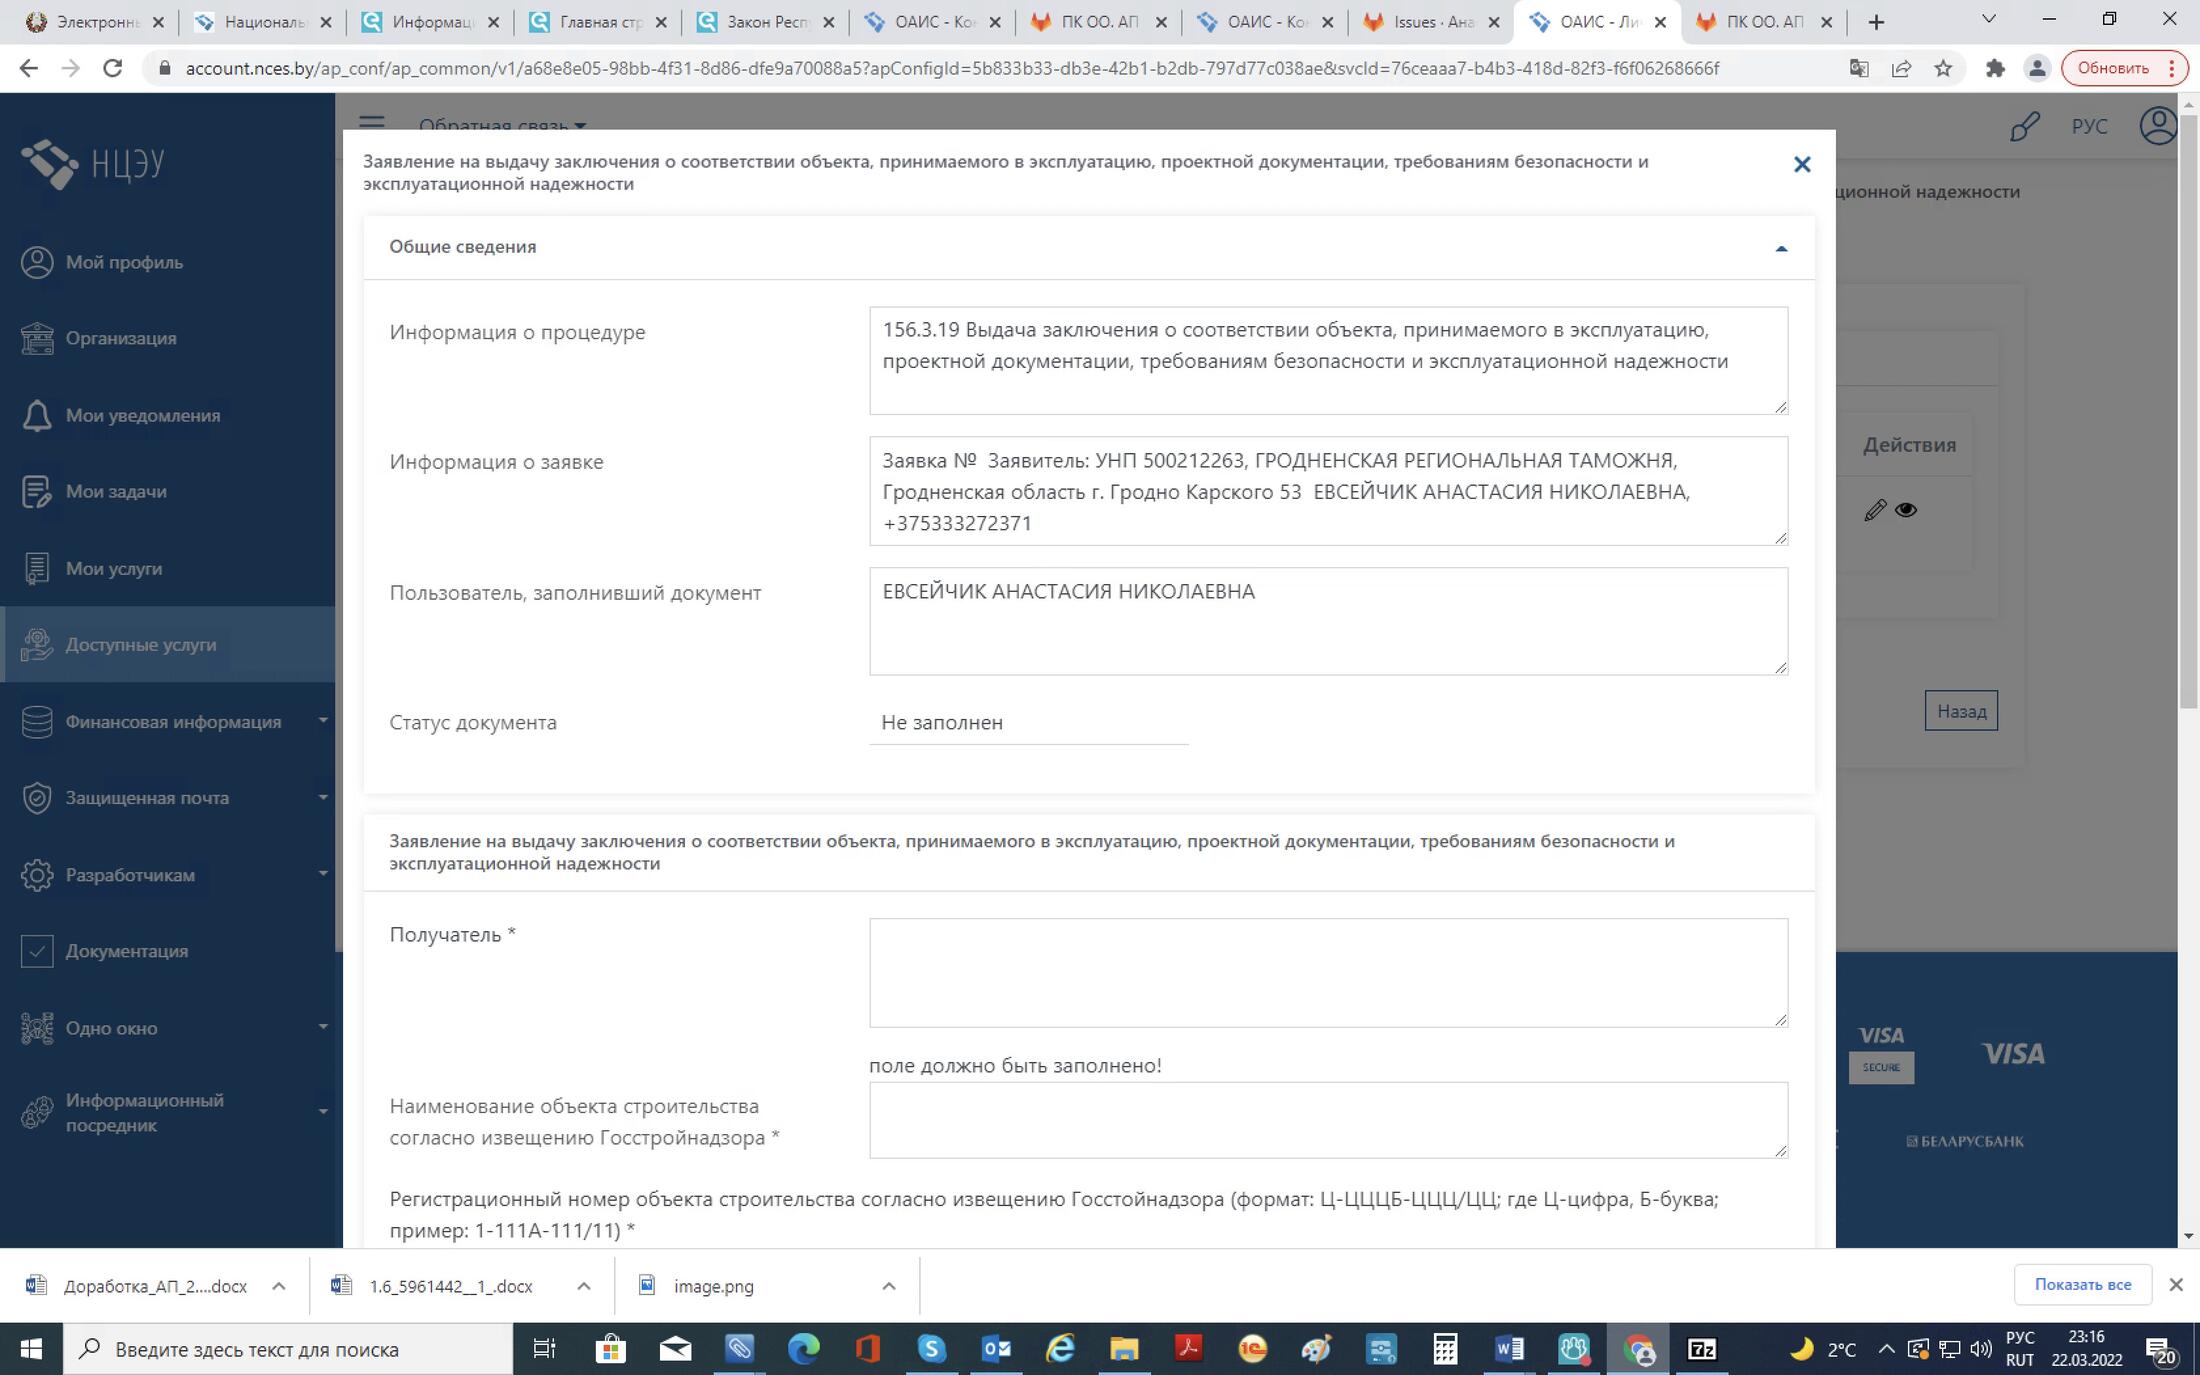Expand Разработчикам submenu arrow
Image resolution: width=2200 pixels, height=1375 pixels.
(323, 873)
